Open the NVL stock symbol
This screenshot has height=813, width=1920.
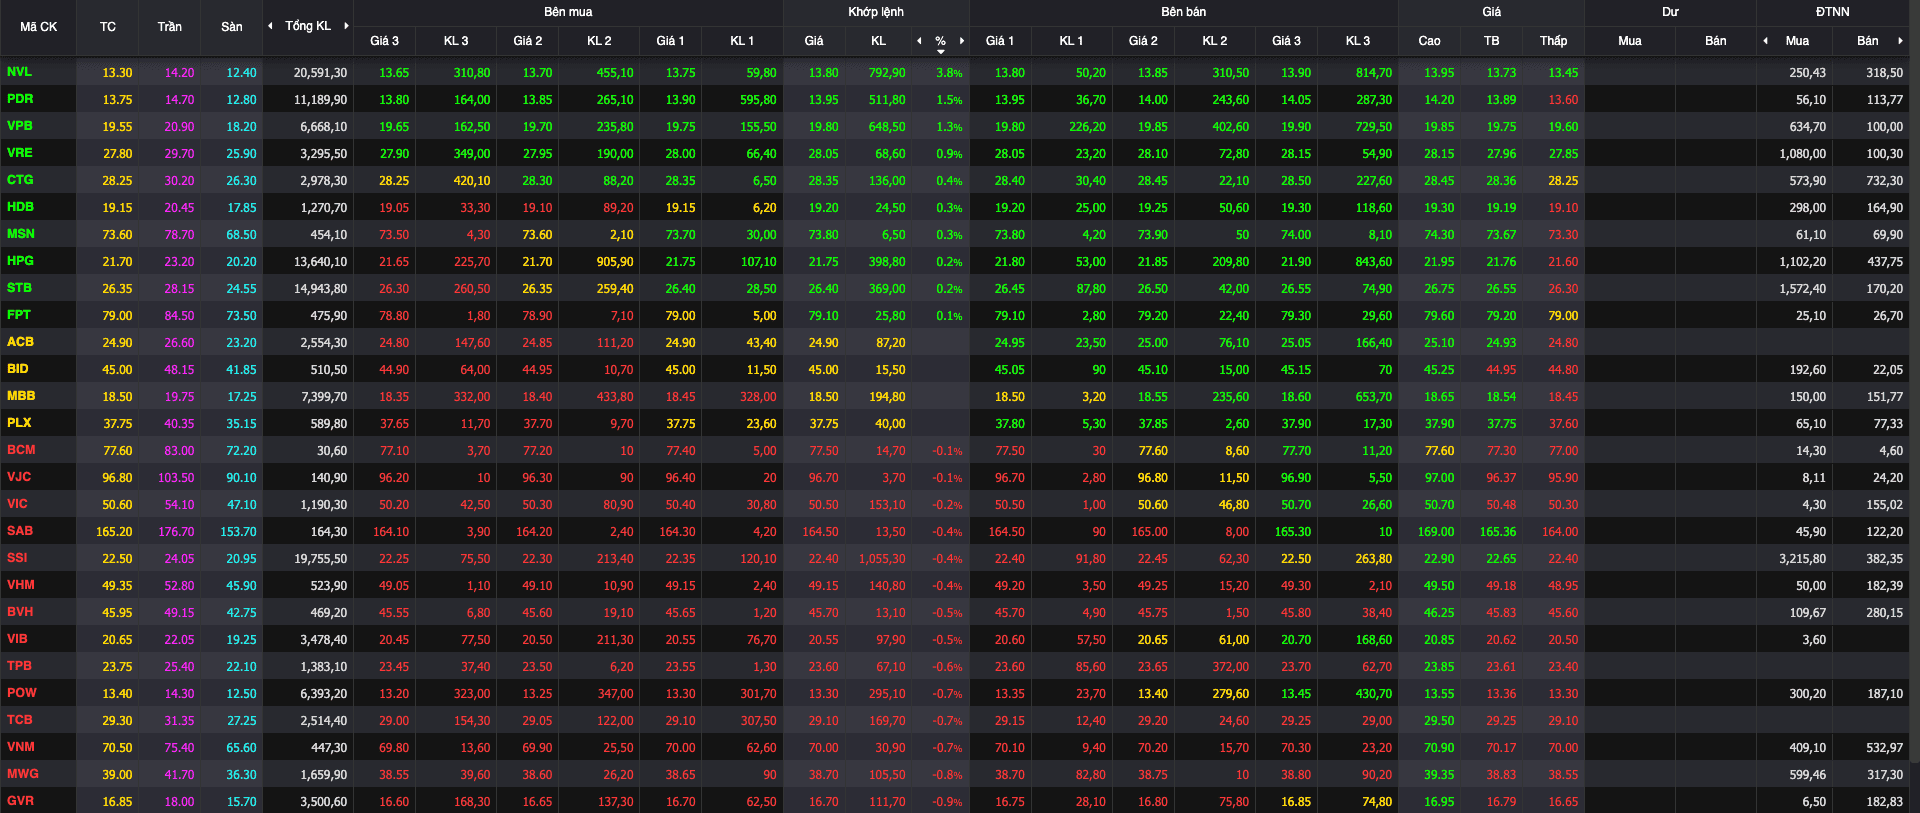[x=19, y=72]
